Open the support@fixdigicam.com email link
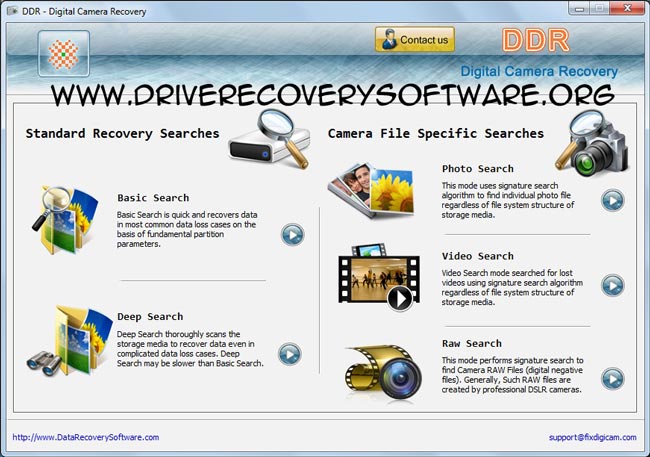 pyautogui.click(x=592, y=437)
